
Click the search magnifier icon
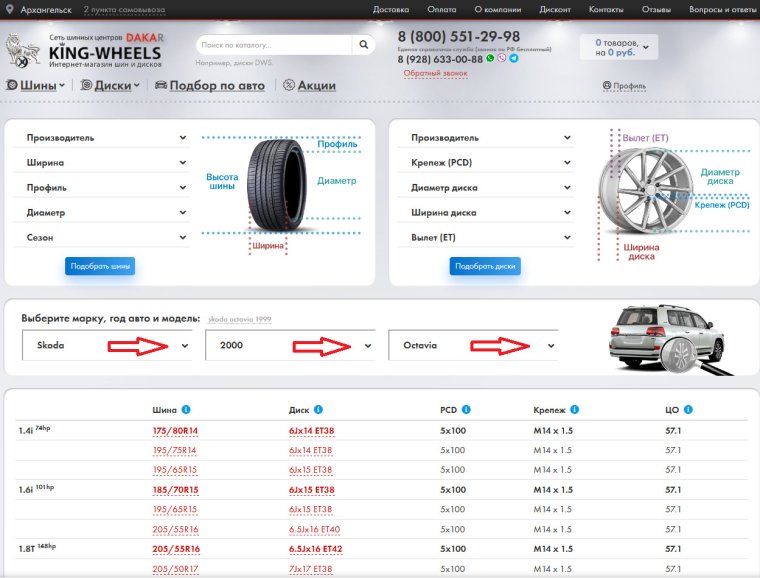click(364, 46)
